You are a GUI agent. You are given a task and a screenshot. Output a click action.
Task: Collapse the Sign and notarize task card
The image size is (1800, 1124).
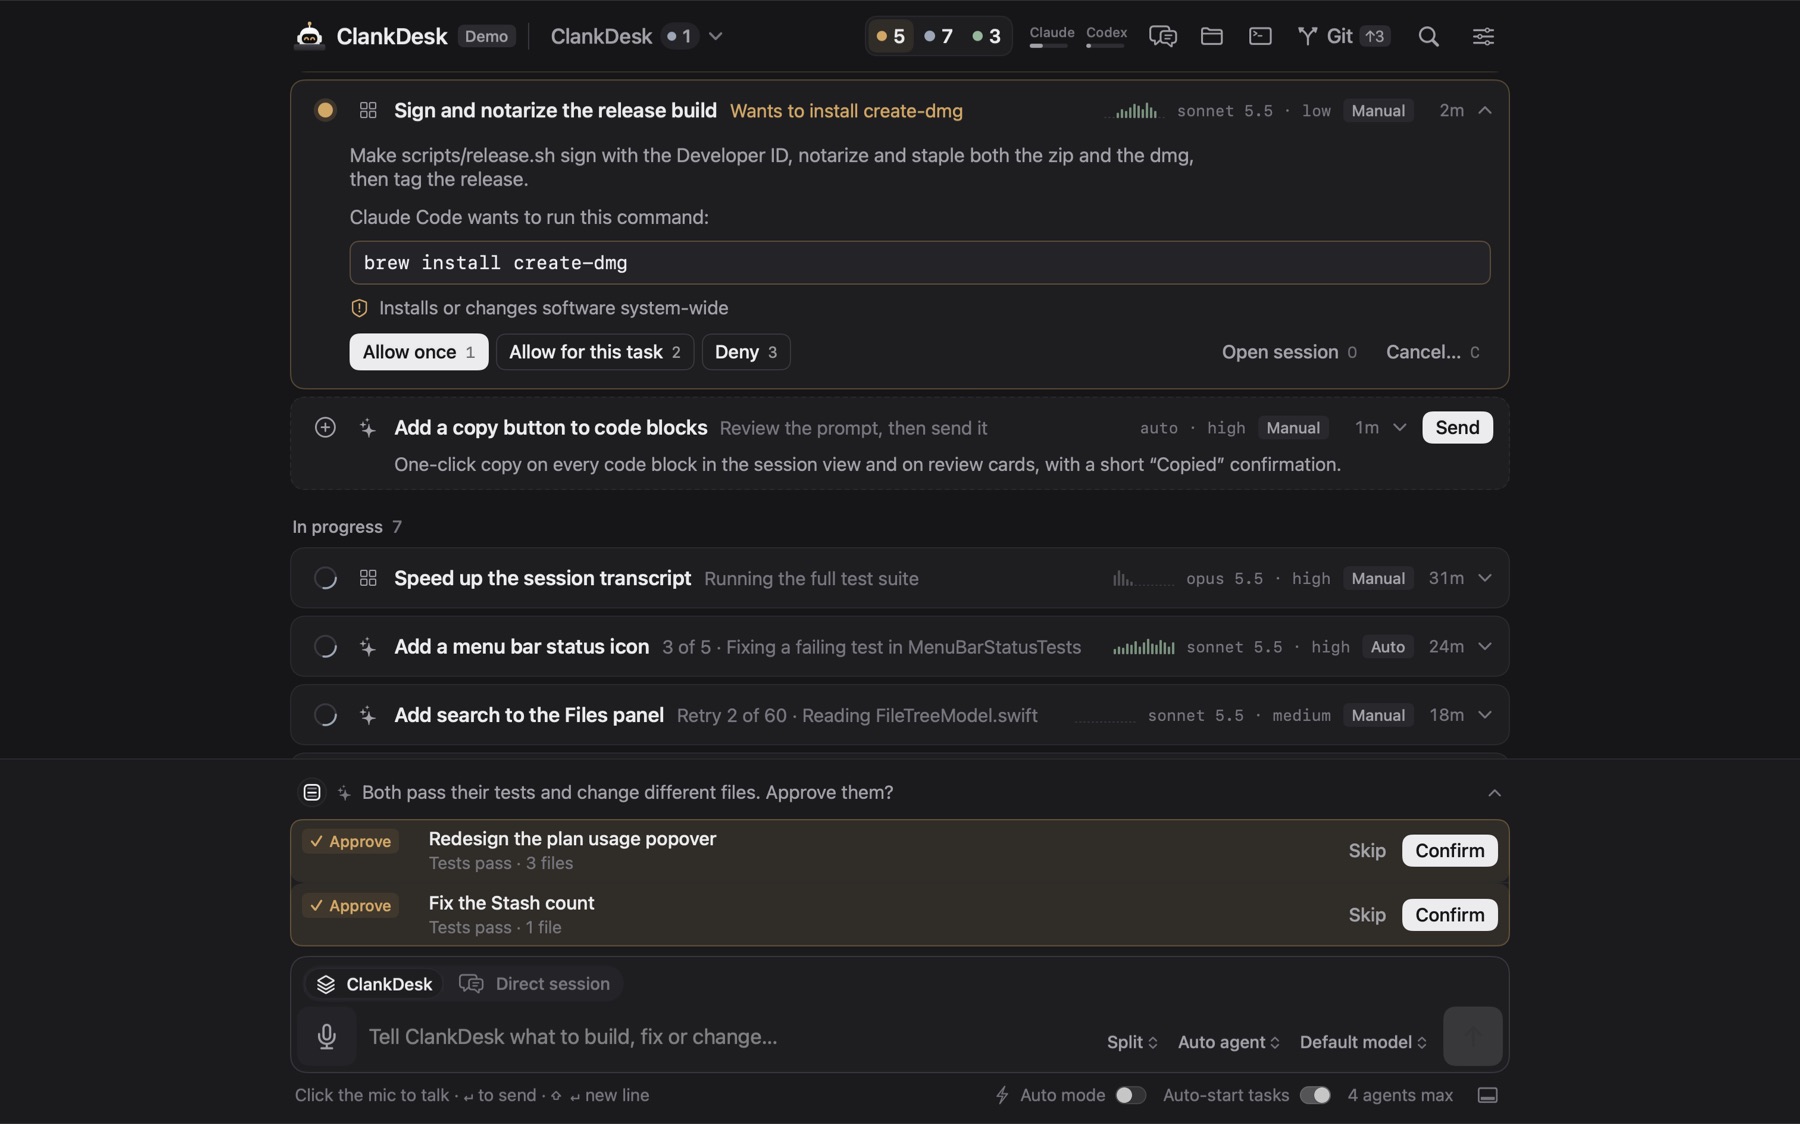pos(1485,110)
